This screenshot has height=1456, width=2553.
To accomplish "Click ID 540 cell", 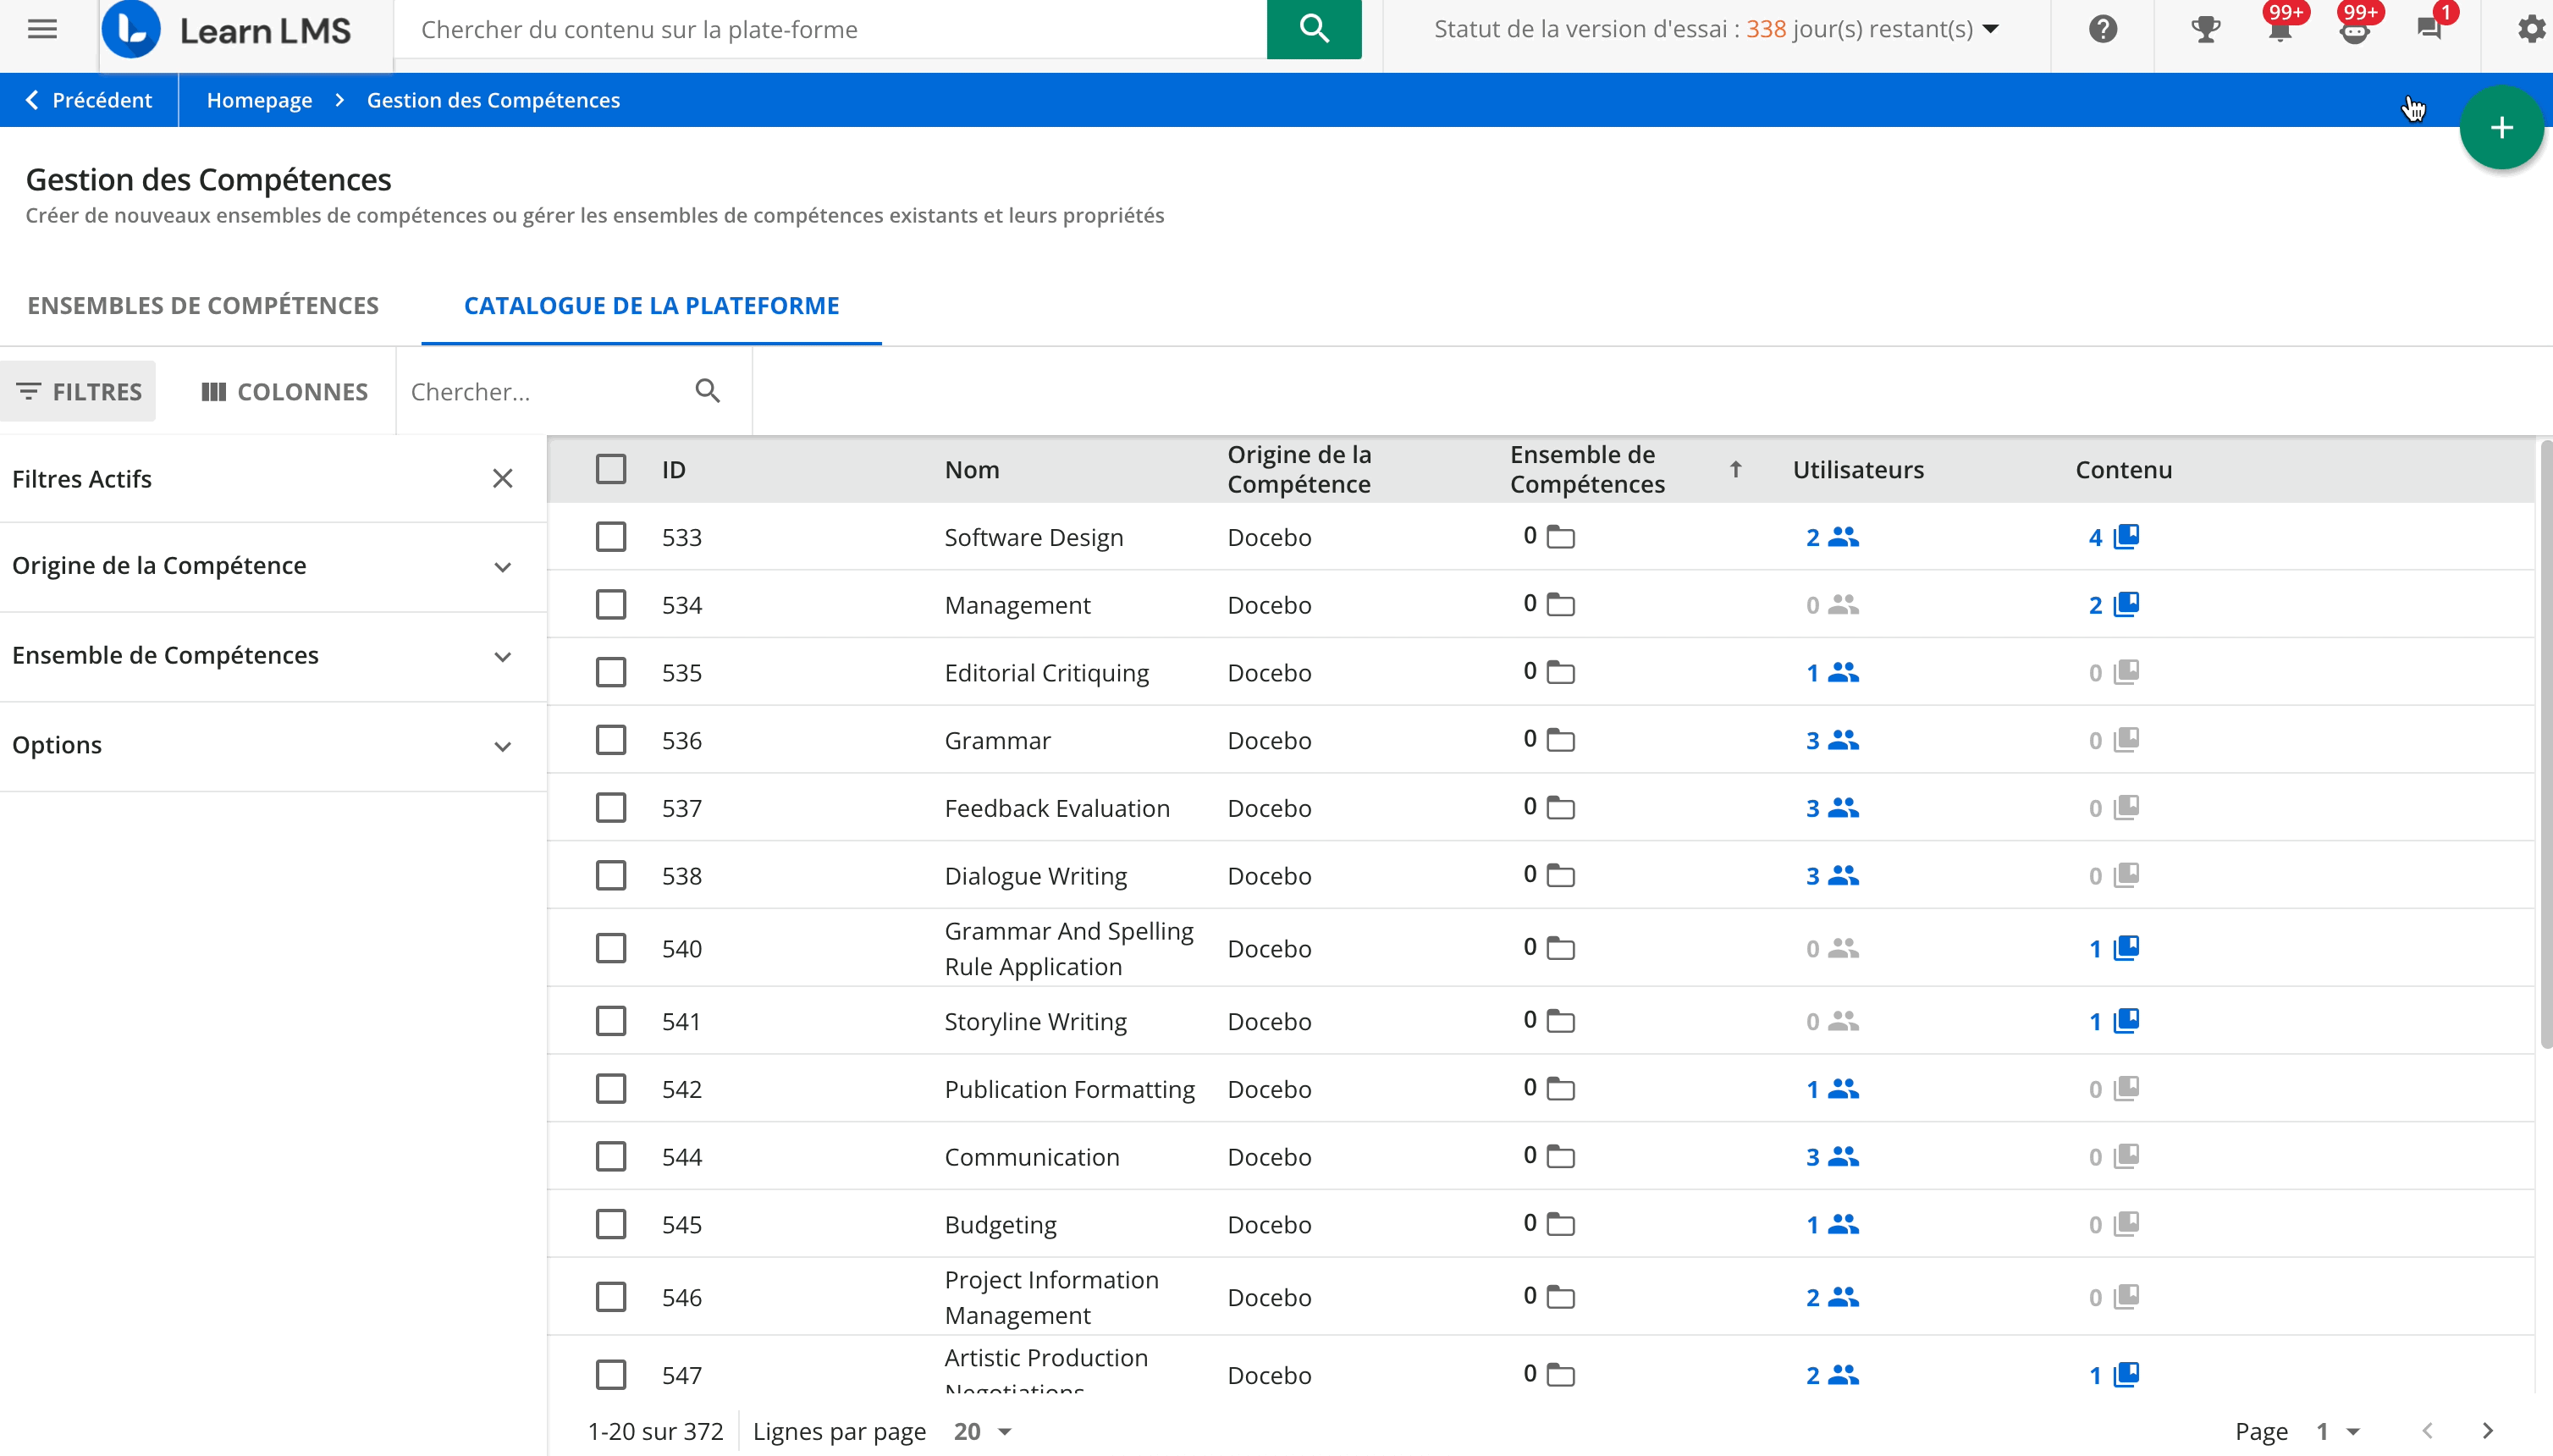I will (681, 948).
